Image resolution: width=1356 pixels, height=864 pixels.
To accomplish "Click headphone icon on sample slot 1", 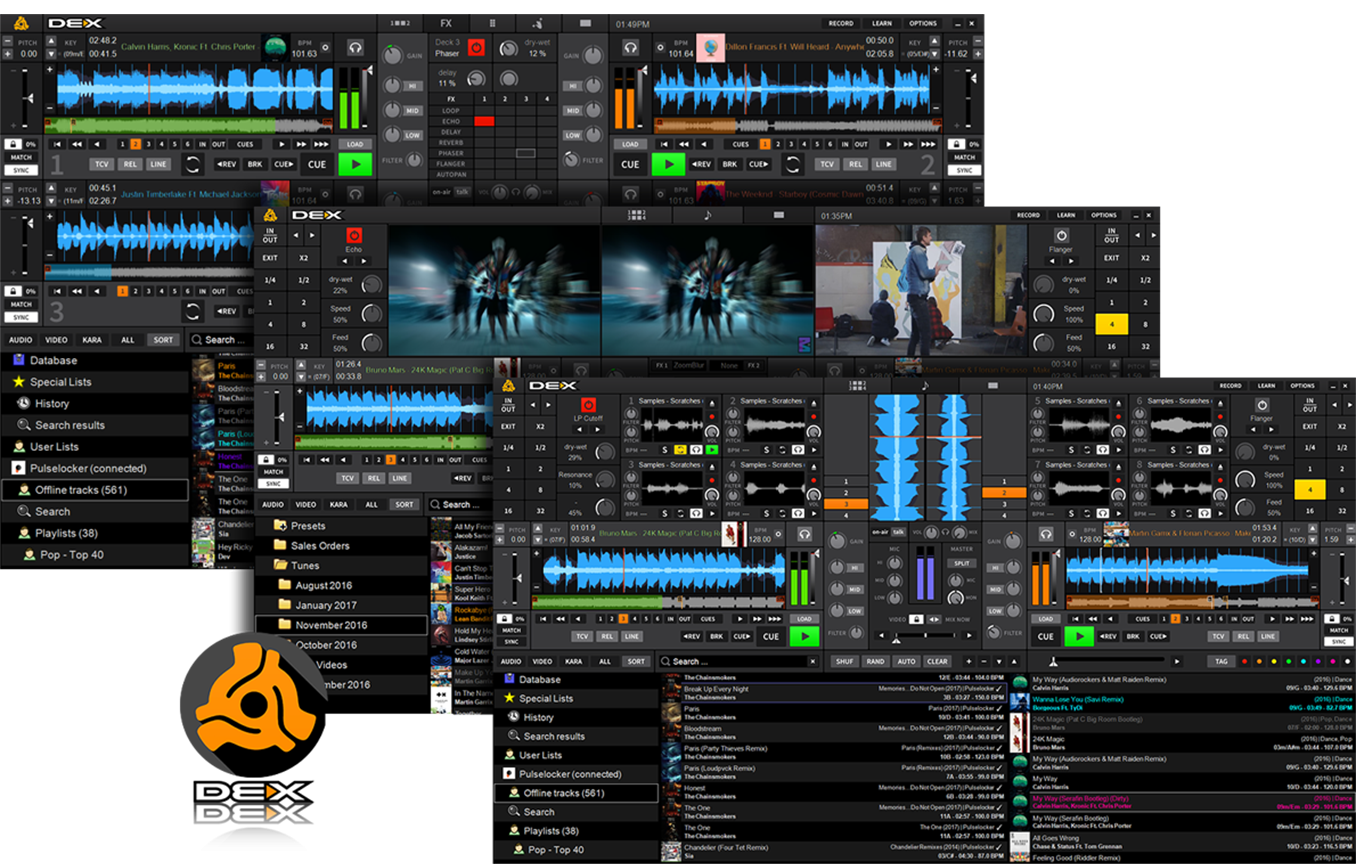I will coord(696,450).
